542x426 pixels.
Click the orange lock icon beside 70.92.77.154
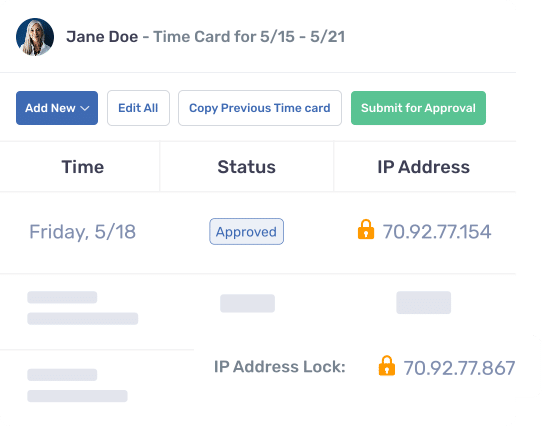click(x=366, y=229)
